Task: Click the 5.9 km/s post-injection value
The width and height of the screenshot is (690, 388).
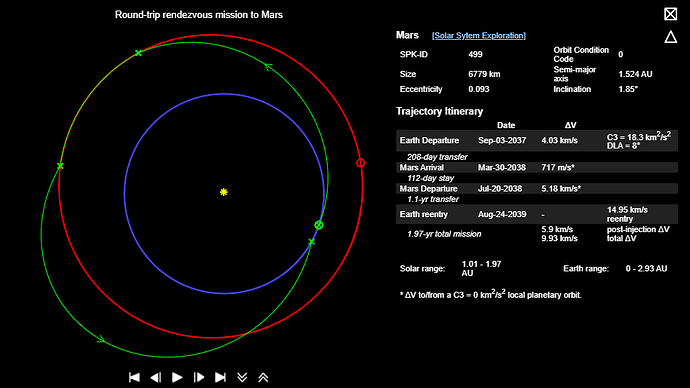Action: point(557,229)
